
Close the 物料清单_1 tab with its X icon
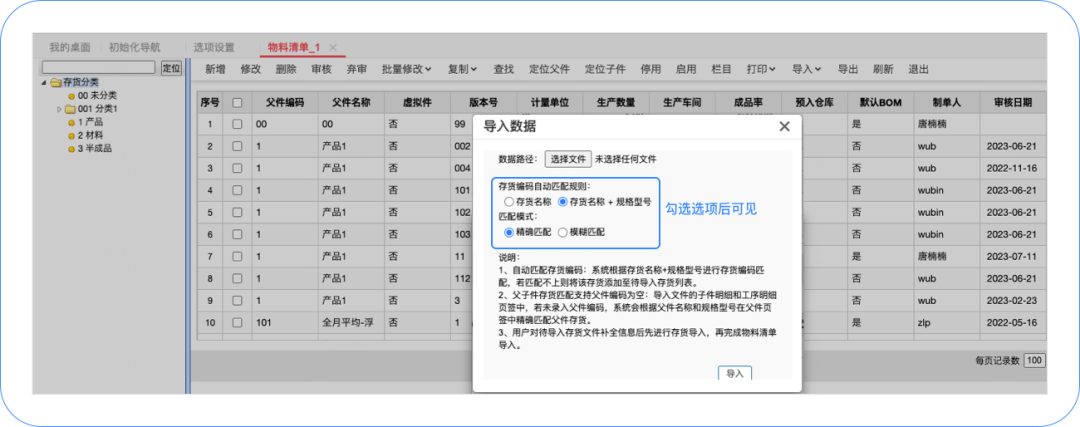333,48
